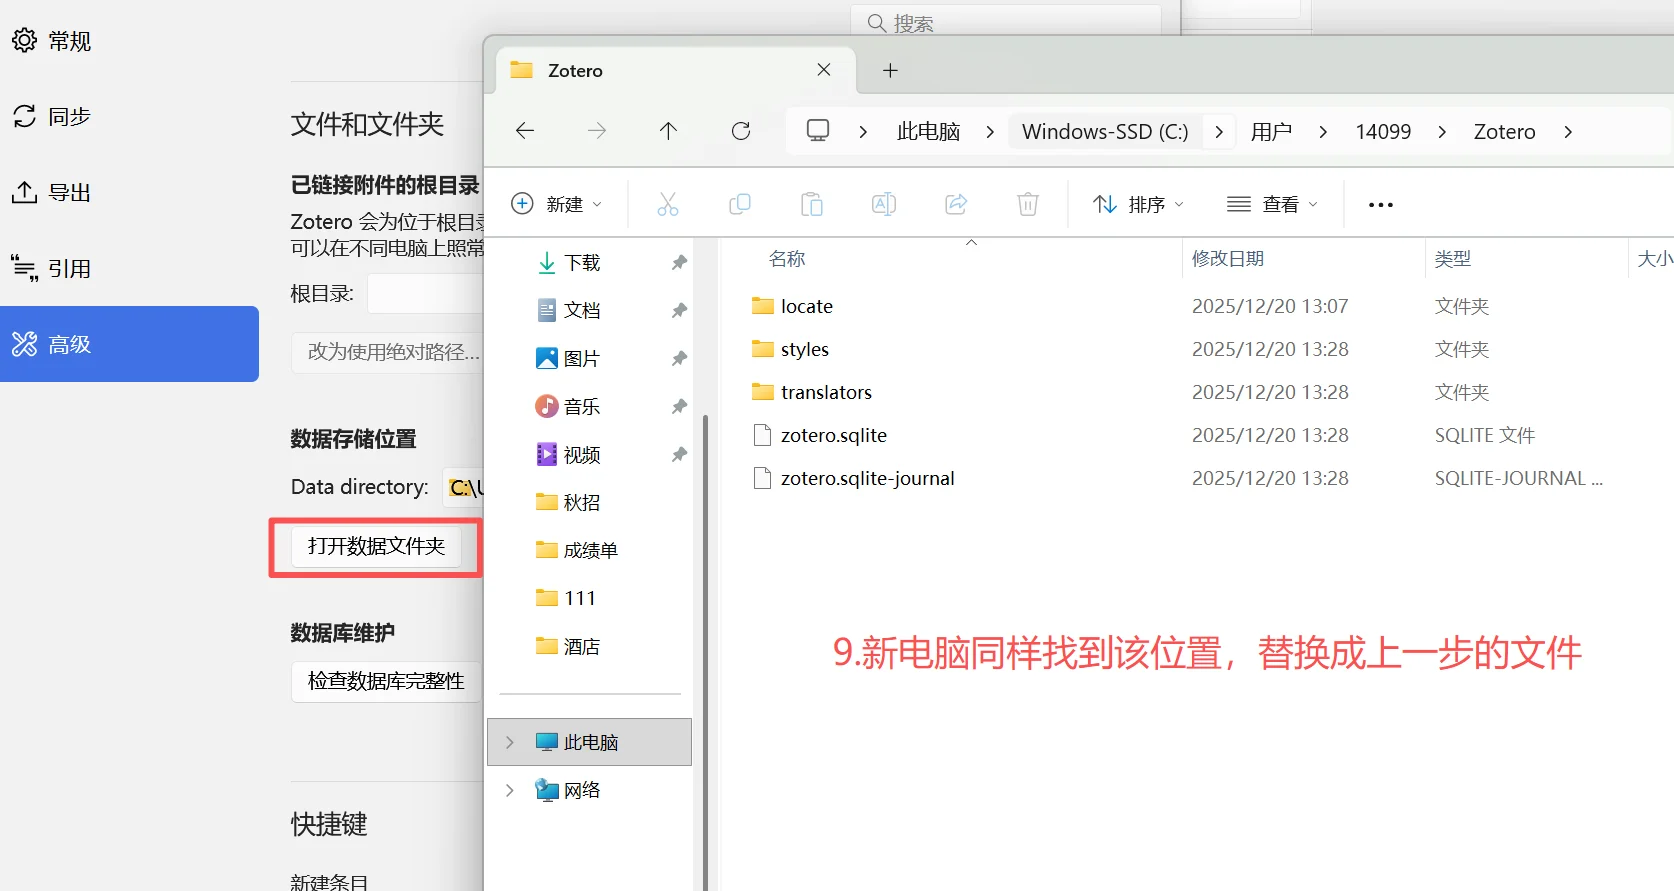Sort files by the 名称 column
Screen dimensions: 1674x891
pyautogui.click(x=787, y=259)
